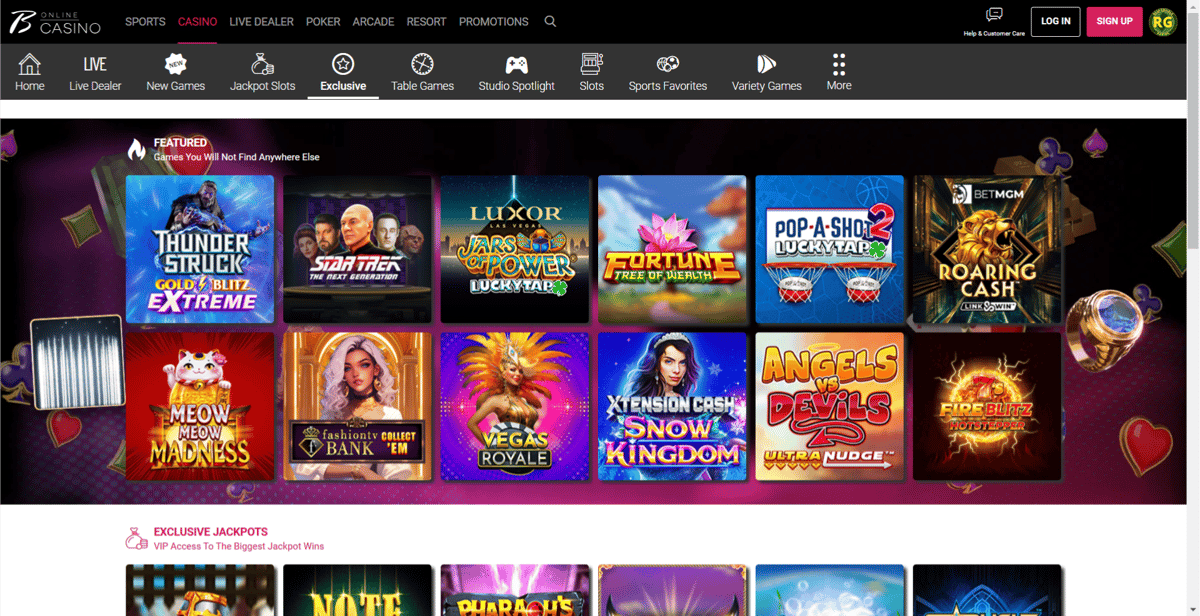Launch Thunderstruck Gold Blitz Extreme game
This screenshot has height=616, width=1200.
point(200,250)
